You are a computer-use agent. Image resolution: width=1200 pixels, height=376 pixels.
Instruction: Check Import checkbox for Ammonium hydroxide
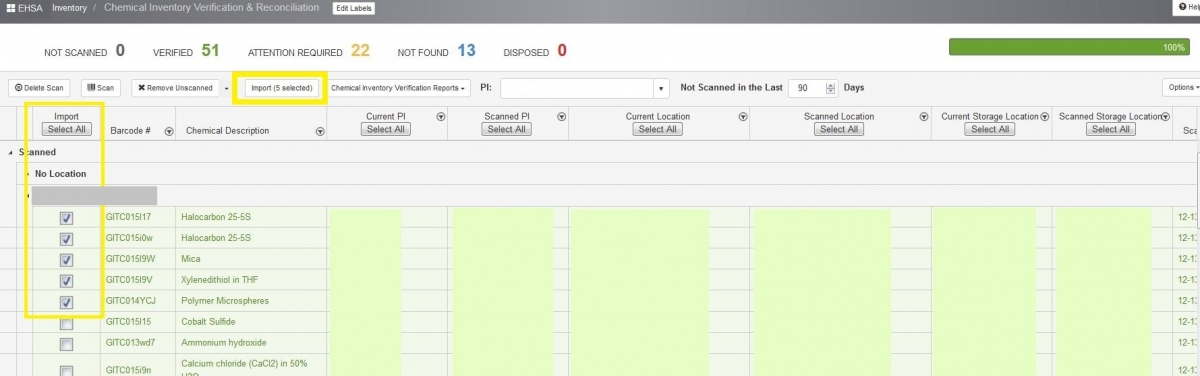click(66, 344)
